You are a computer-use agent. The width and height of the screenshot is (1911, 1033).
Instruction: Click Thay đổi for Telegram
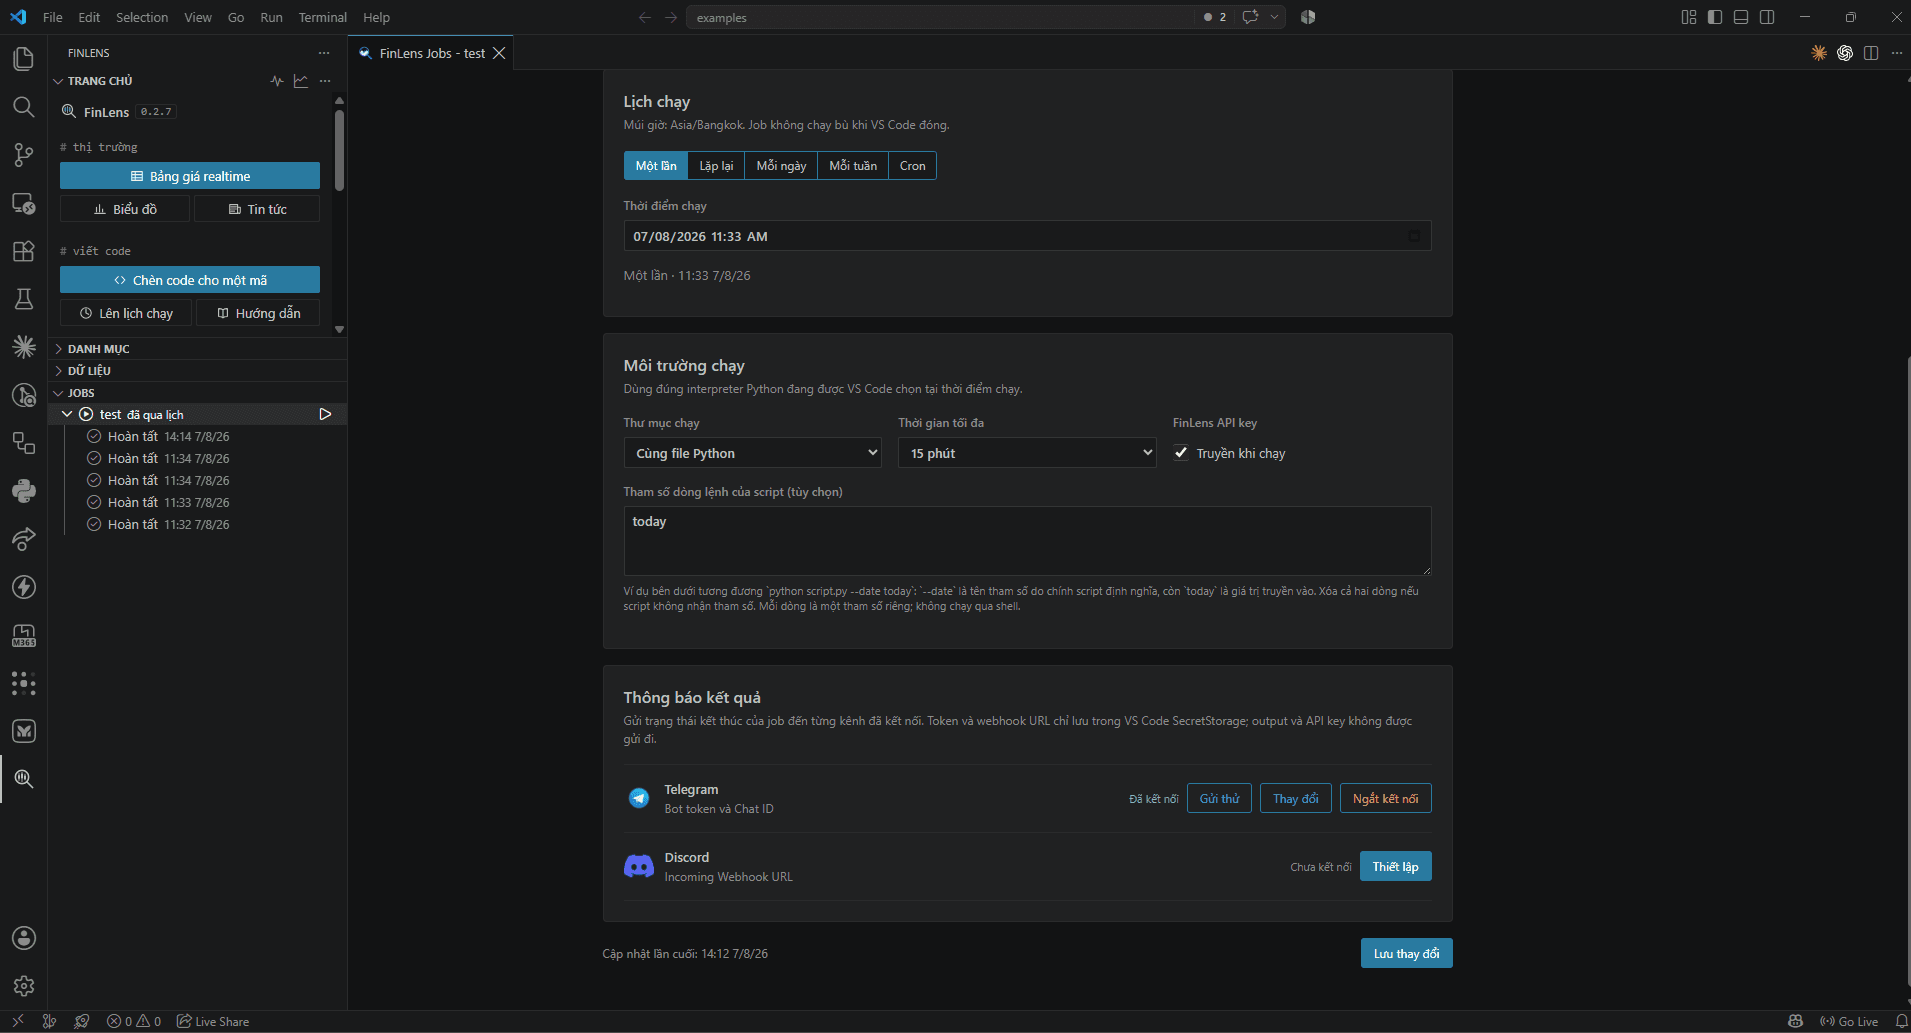(x=1295, y=798)
